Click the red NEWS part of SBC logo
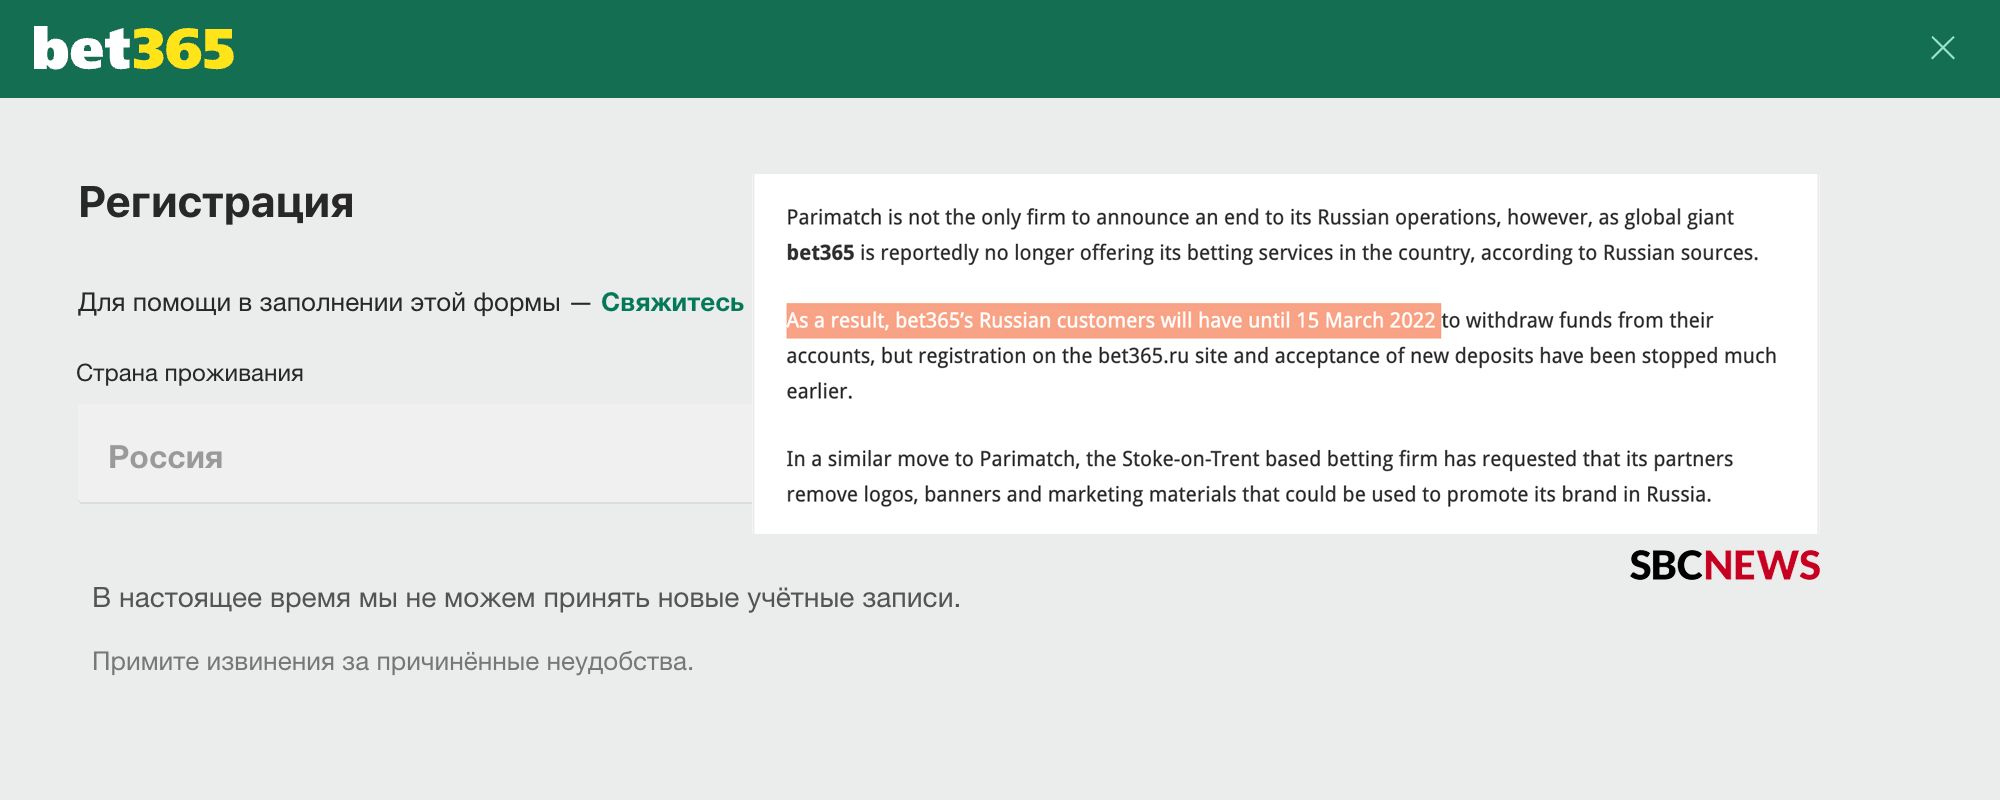The image size is (2000, 800). point(1762,566)
